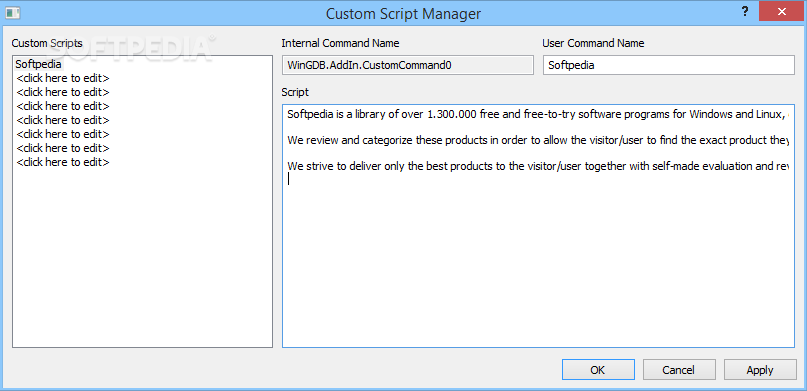Click the OK button
Viewport: 807px width, 391px height.
598,369
